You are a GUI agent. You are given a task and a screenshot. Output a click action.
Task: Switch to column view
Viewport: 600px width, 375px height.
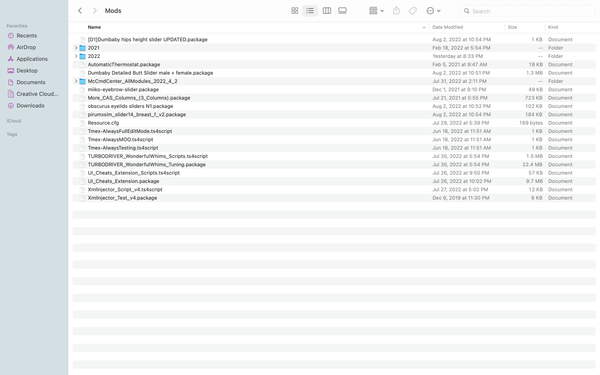(x=327, y=11)
